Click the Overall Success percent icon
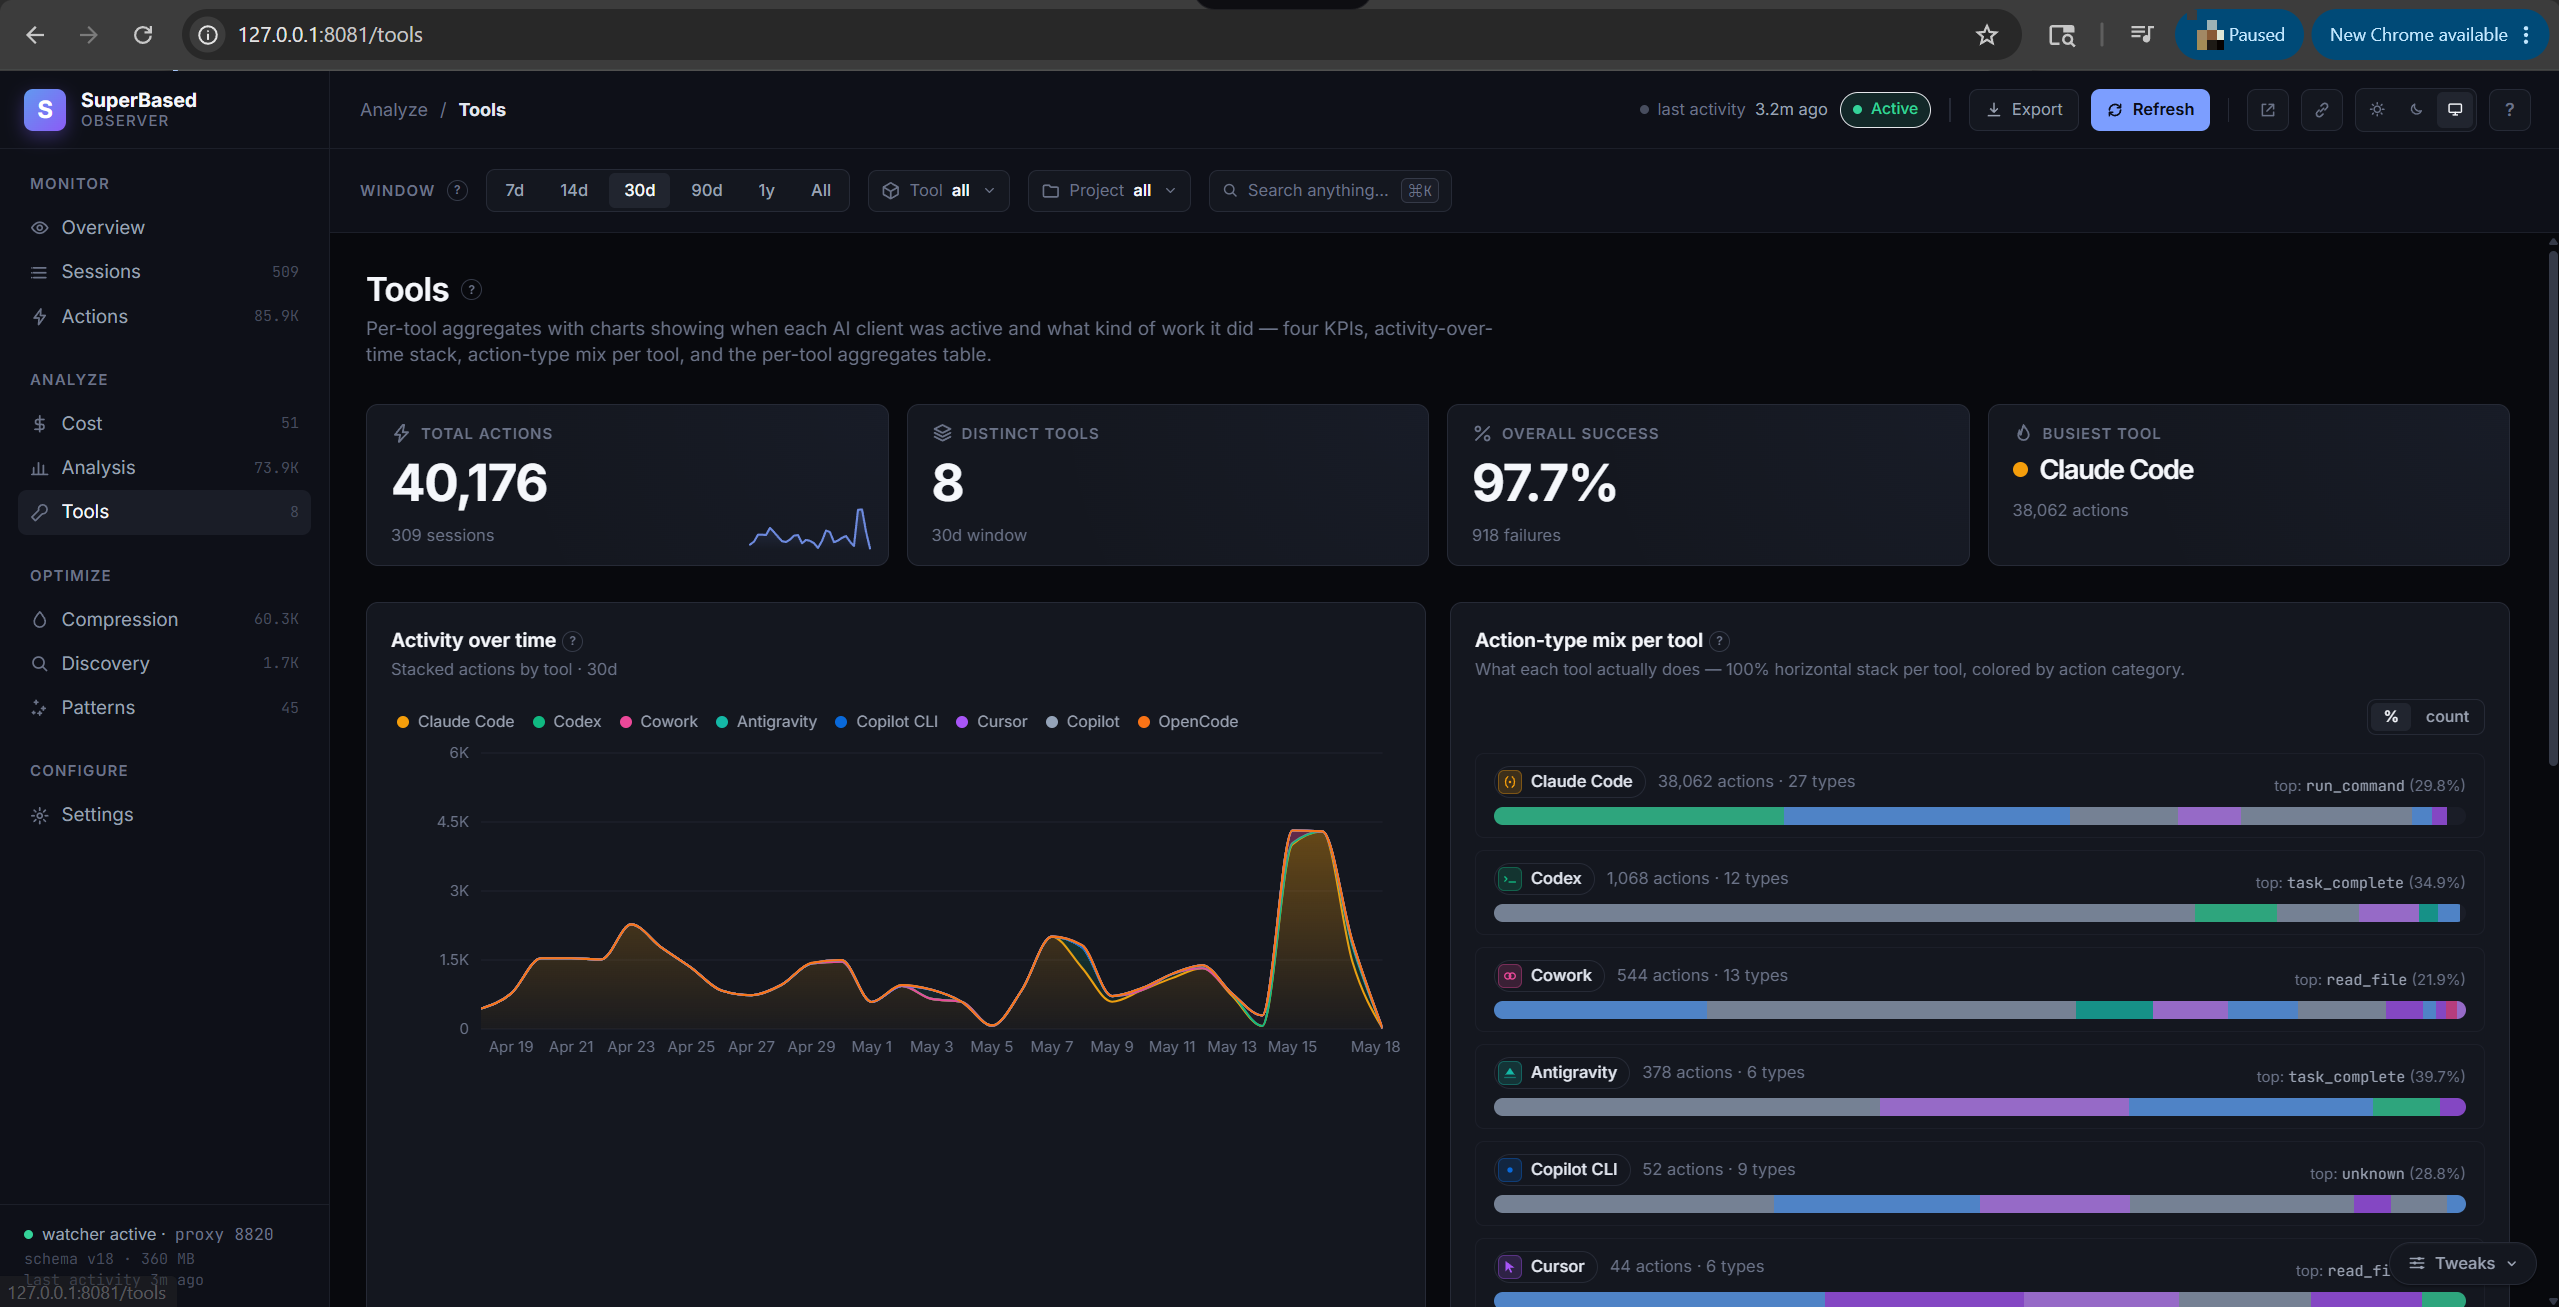 click(x=1482, y=433)
